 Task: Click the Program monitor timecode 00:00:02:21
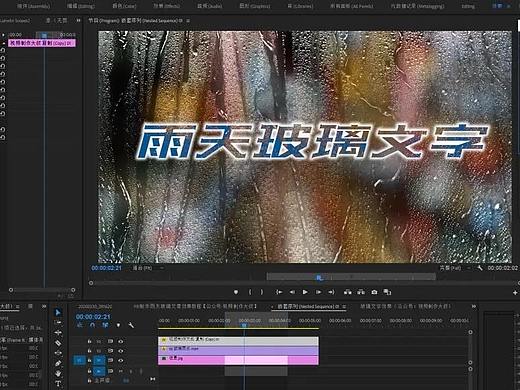[107, 268]
